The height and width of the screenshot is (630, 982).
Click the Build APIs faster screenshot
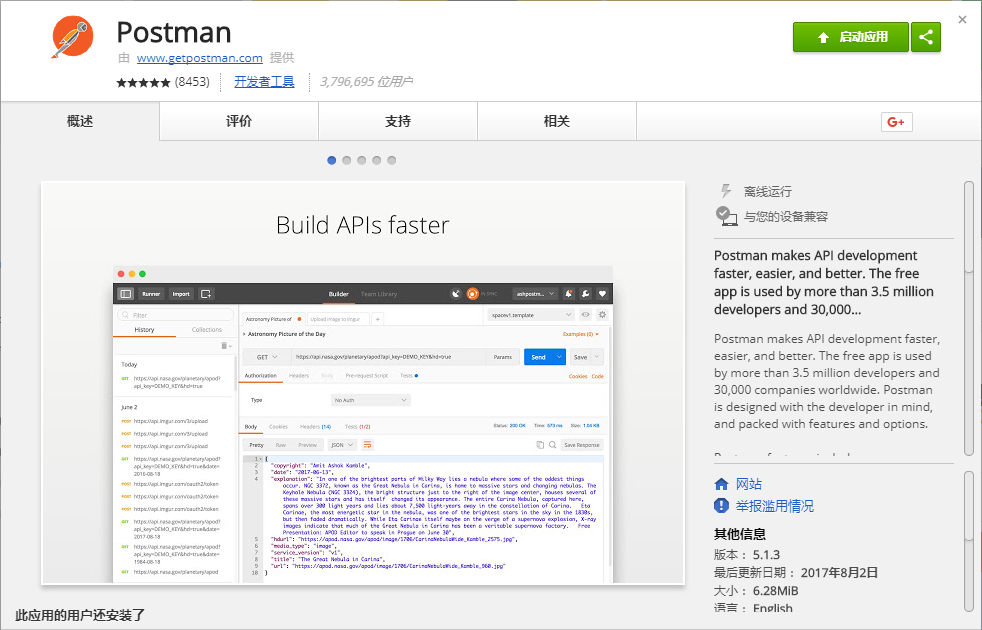[363, 383]
